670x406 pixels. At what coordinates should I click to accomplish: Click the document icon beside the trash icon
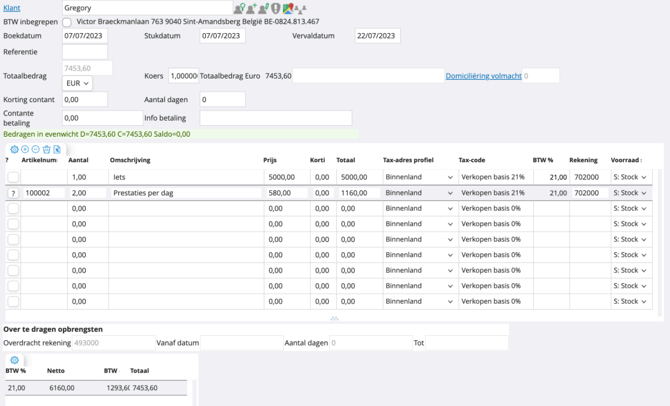pyautogui.click(x=57, y=149)
